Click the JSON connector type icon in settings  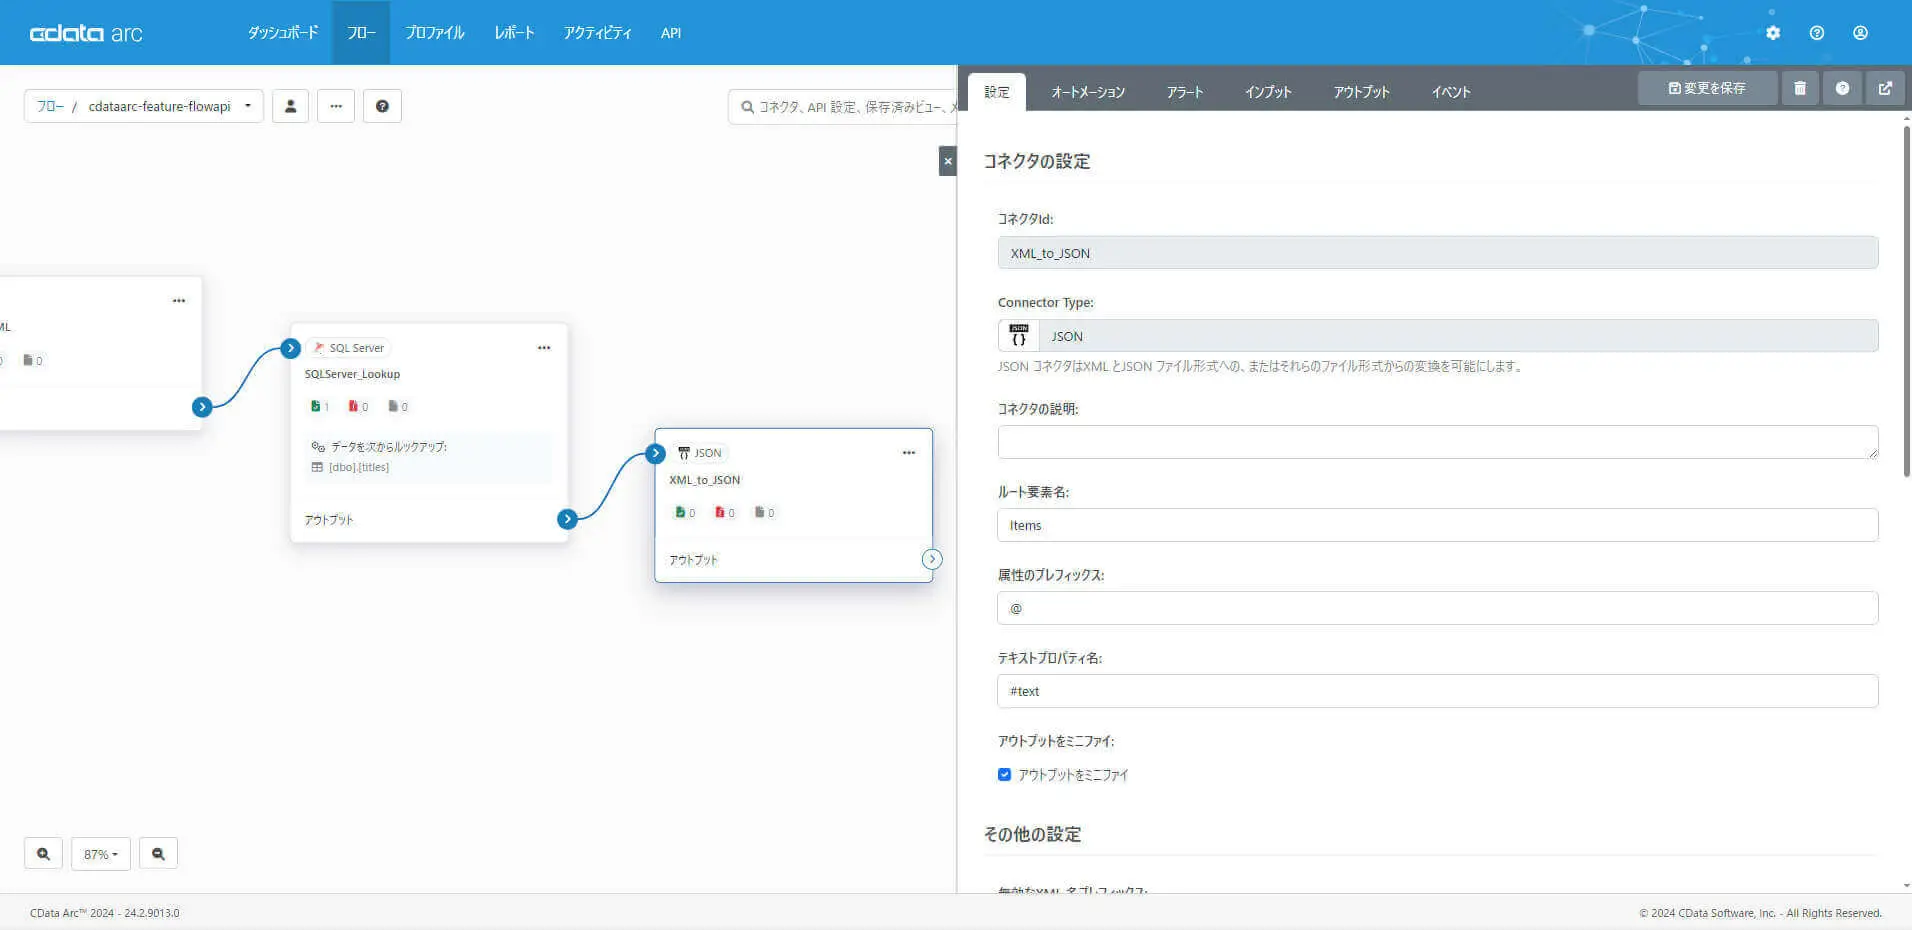(1019, 336)
